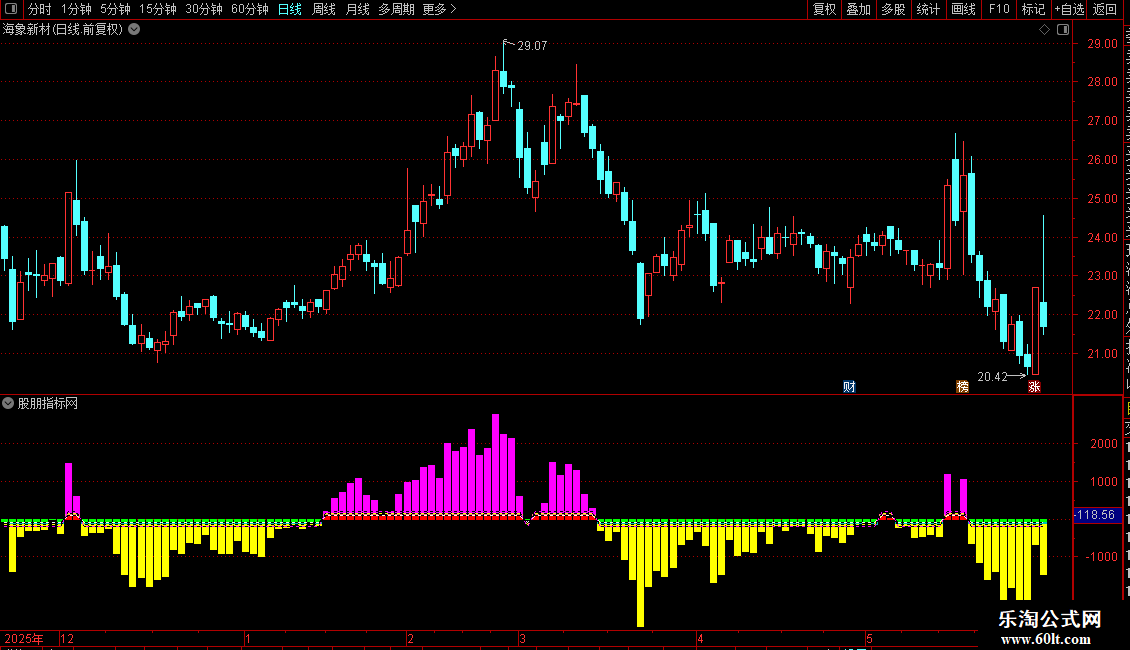Screen dimensions: 1130x650
Task: Click the 海象新材(日线.前复权) title text
Action: point(63,30)
